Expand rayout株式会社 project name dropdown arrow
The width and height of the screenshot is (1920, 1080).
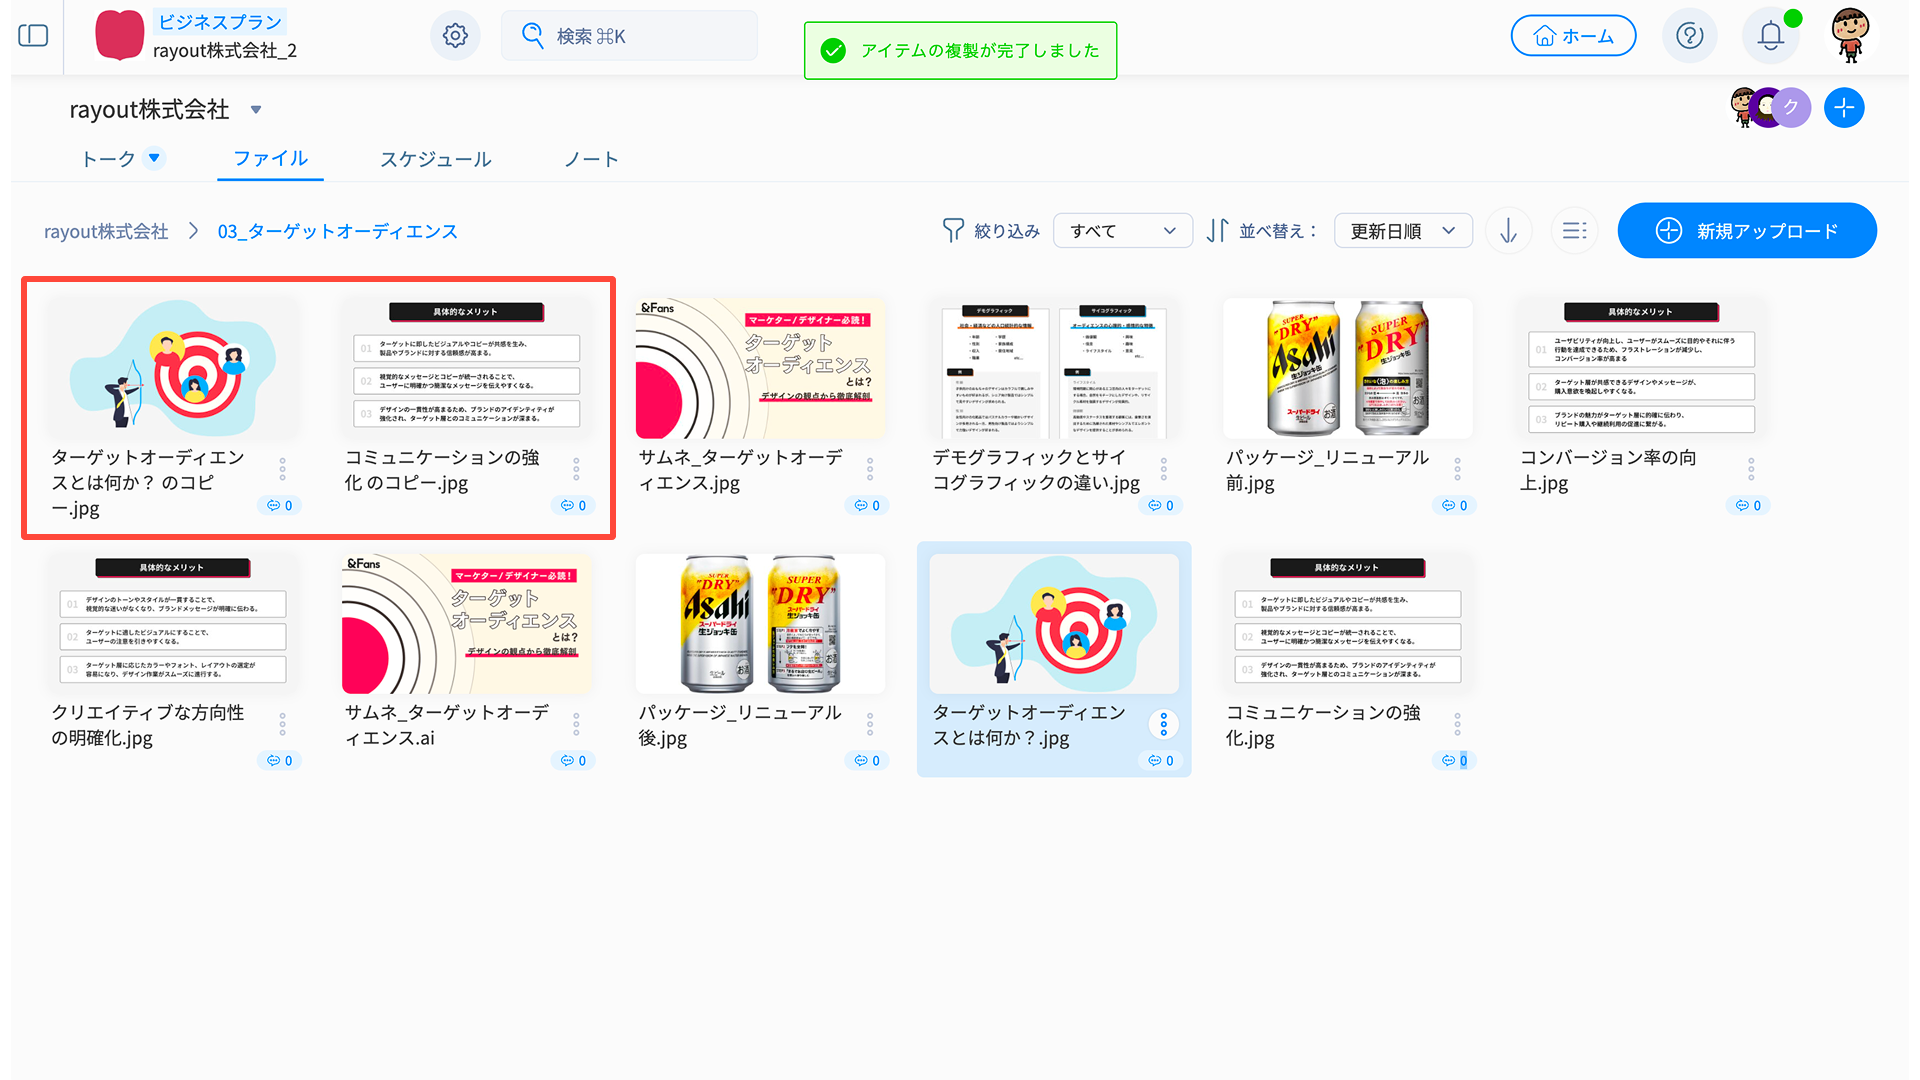(x=256, y=110)
